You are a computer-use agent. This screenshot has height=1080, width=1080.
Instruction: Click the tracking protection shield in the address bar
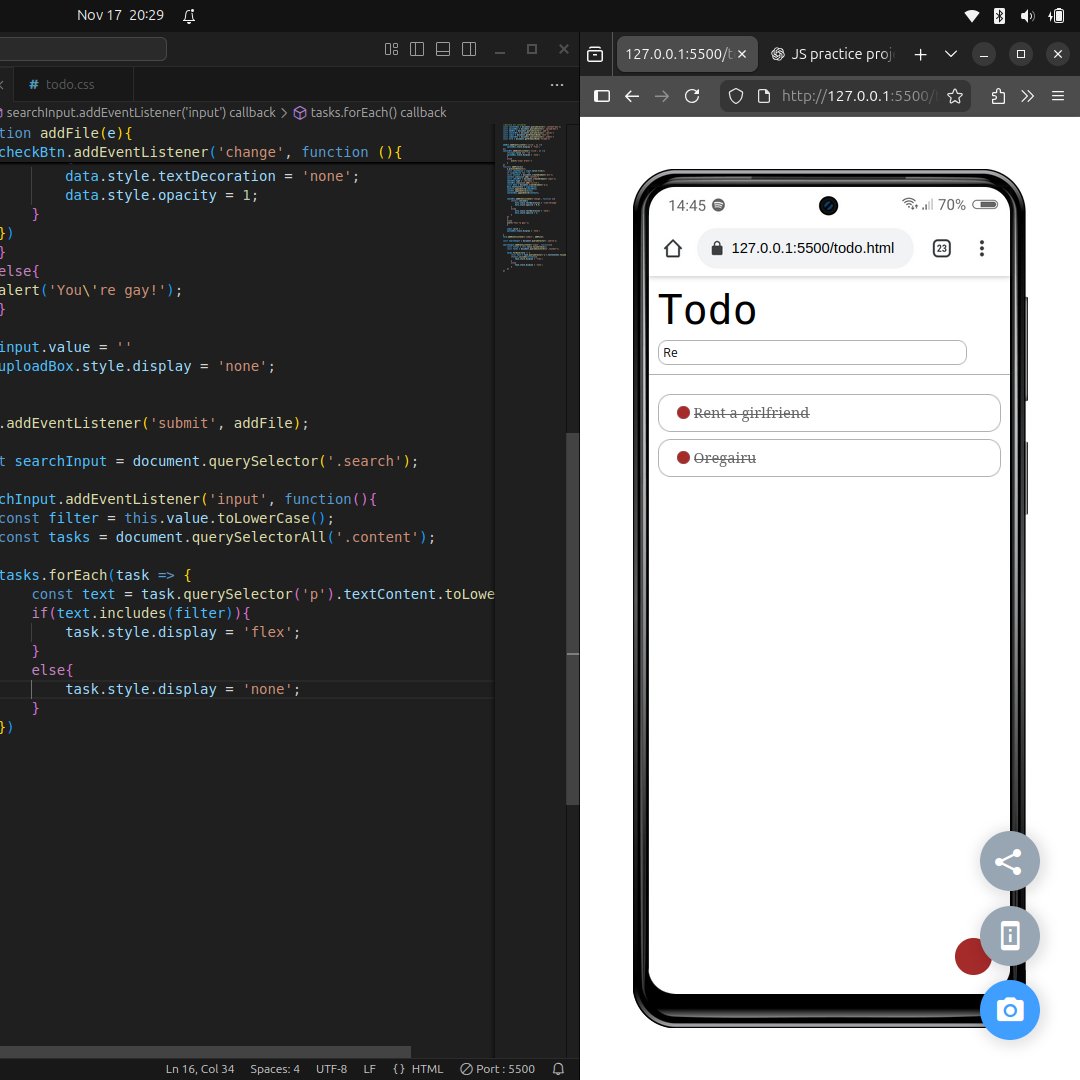[x=735, y=96]
